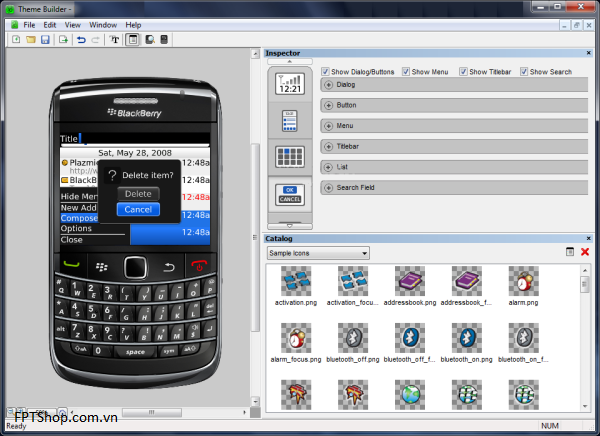
Task: Select alarm.png icon in catalog
Action: [x=523, y=281]
